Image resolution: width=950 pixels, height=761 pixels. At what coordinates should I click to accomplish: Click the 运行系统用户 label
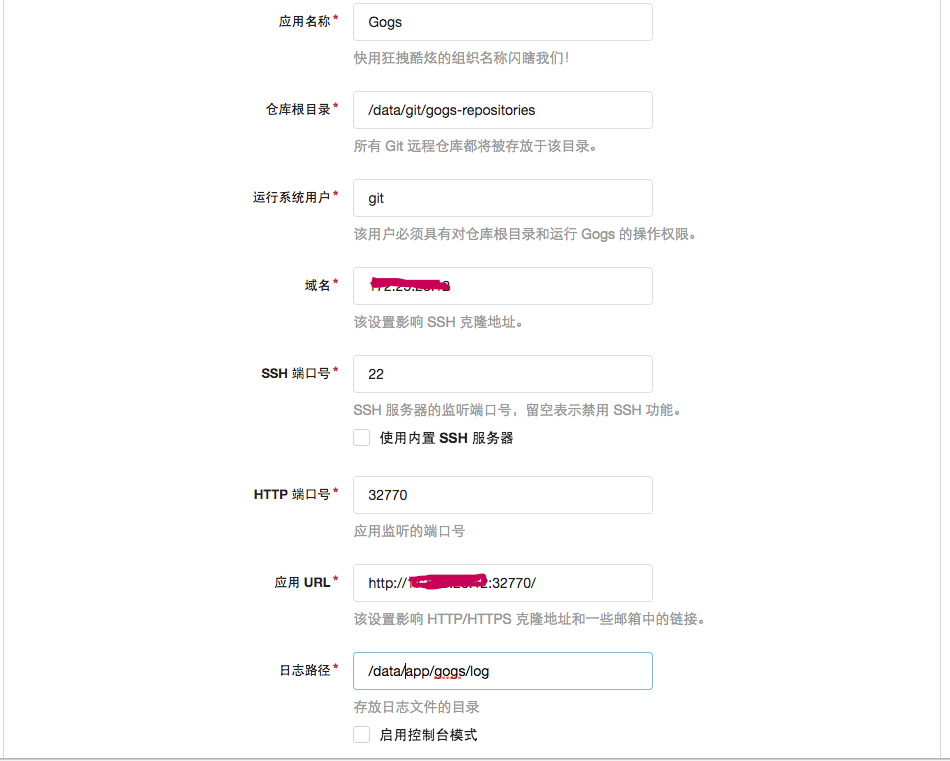click(x=291, y=198)
